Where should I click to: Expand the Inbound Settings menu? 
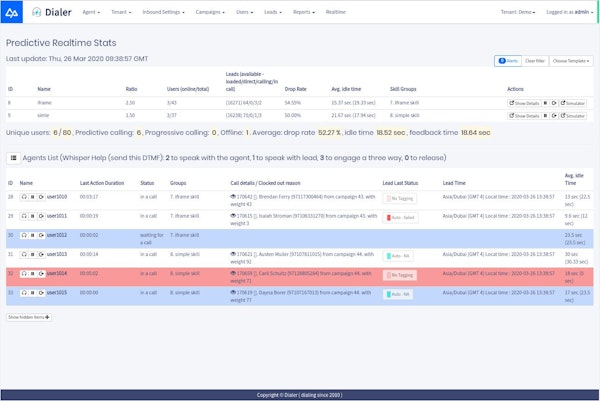tap(163, 12)
